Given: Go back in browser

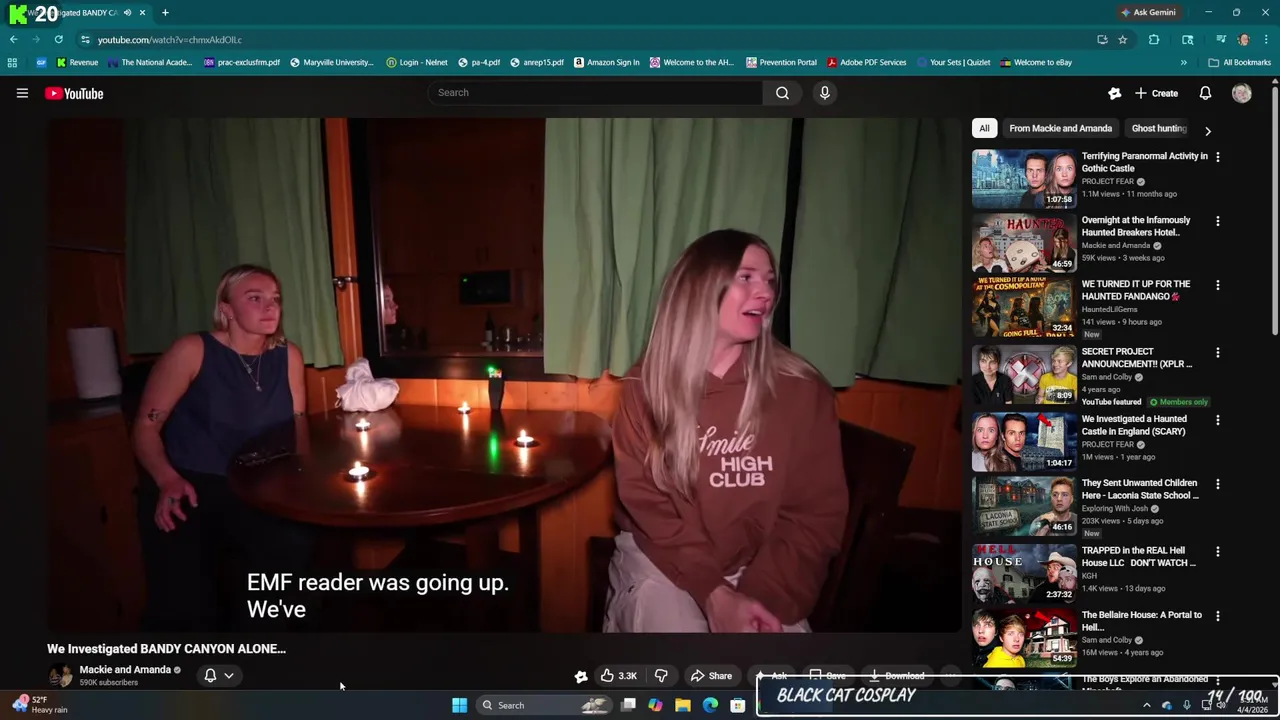Looking at the screenshot, I should point(14,40).
